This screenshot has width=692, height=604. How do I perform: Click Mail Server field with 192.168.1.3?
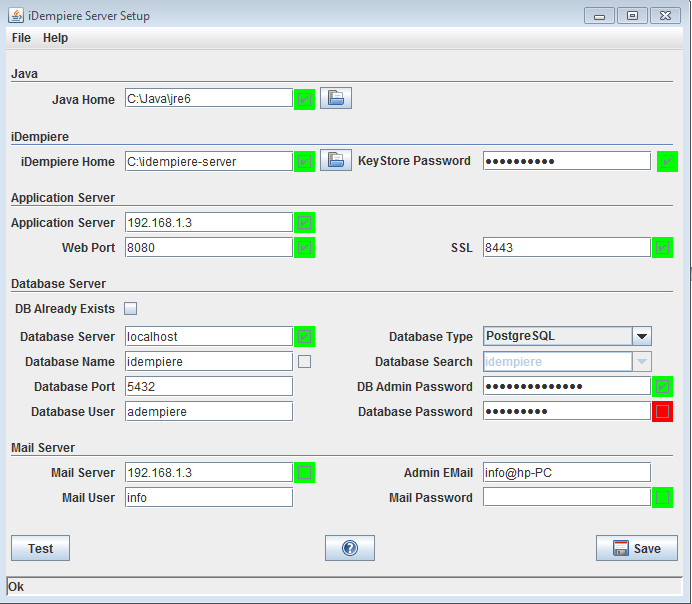point(209,473)
